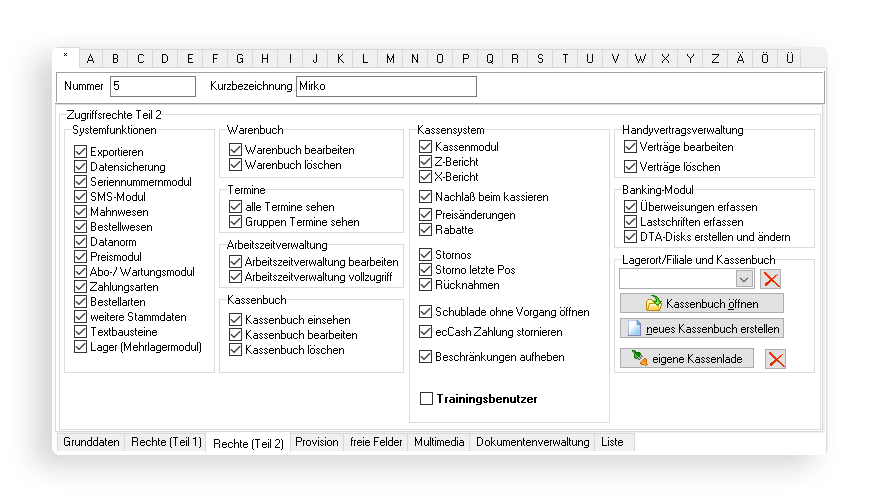880x502 pixels.
Task: Open the Dokumentenverwaltung tab
Action: [533, 442]
